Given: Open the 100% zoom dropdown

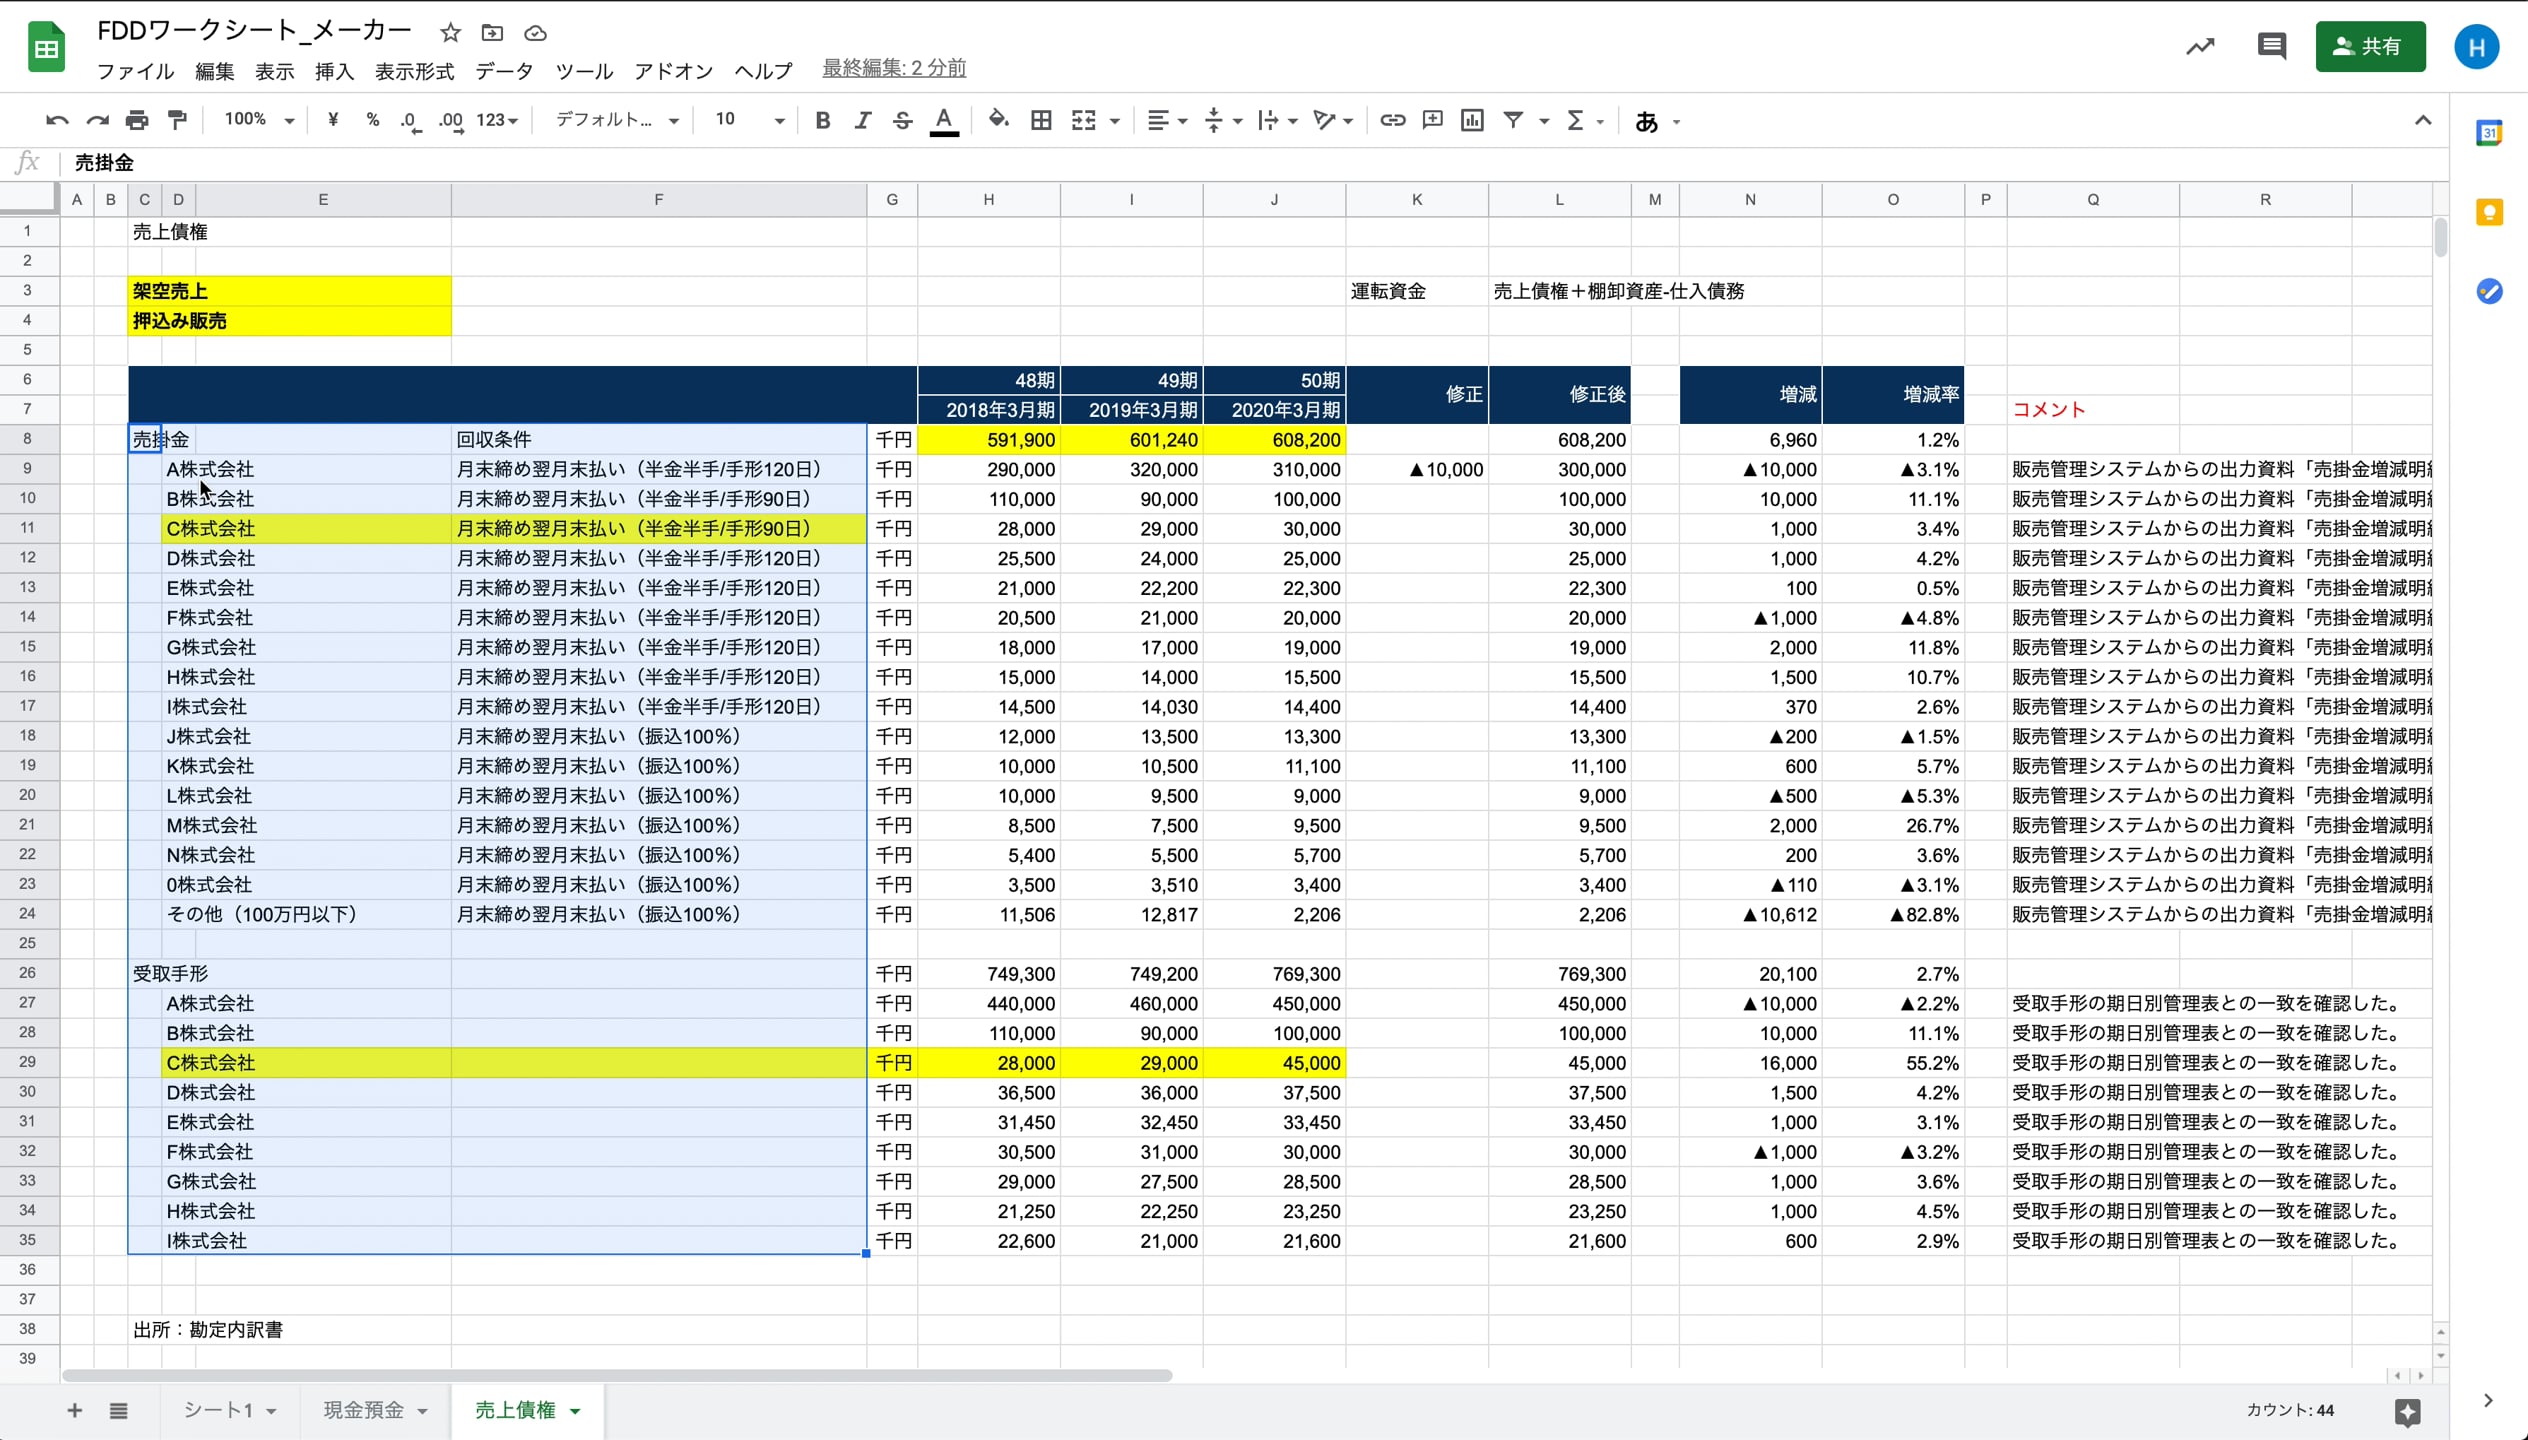Looking at the screenshot, I should point(258,120).
